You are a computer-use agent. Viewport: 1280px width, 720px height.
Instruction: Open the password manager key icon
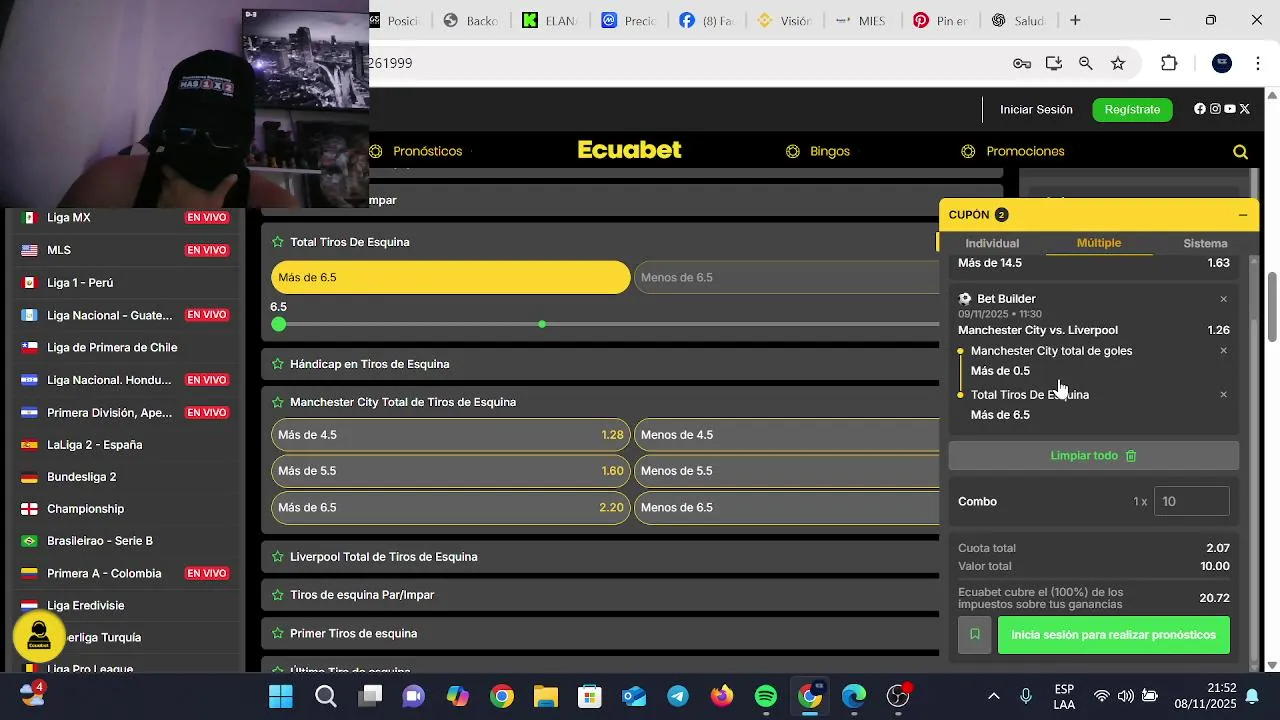coord(1022,63)
